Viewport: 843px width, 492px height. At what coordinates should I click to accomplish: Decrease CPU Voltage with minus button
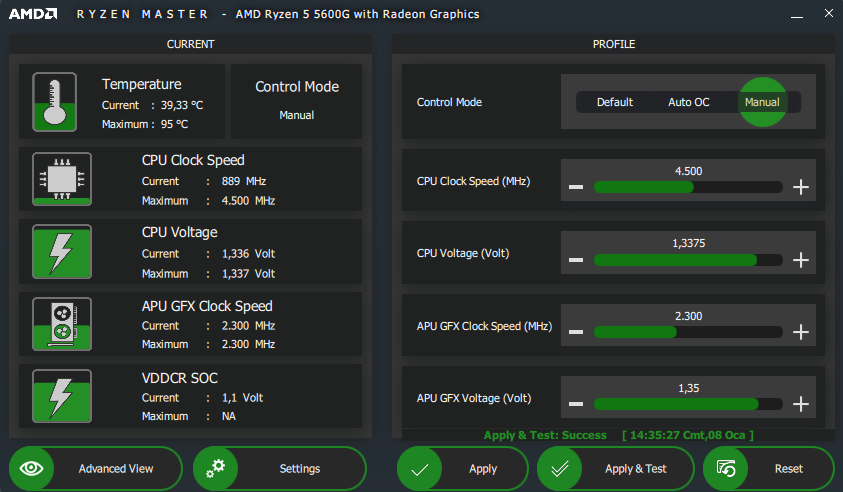[x=576, y=260]
